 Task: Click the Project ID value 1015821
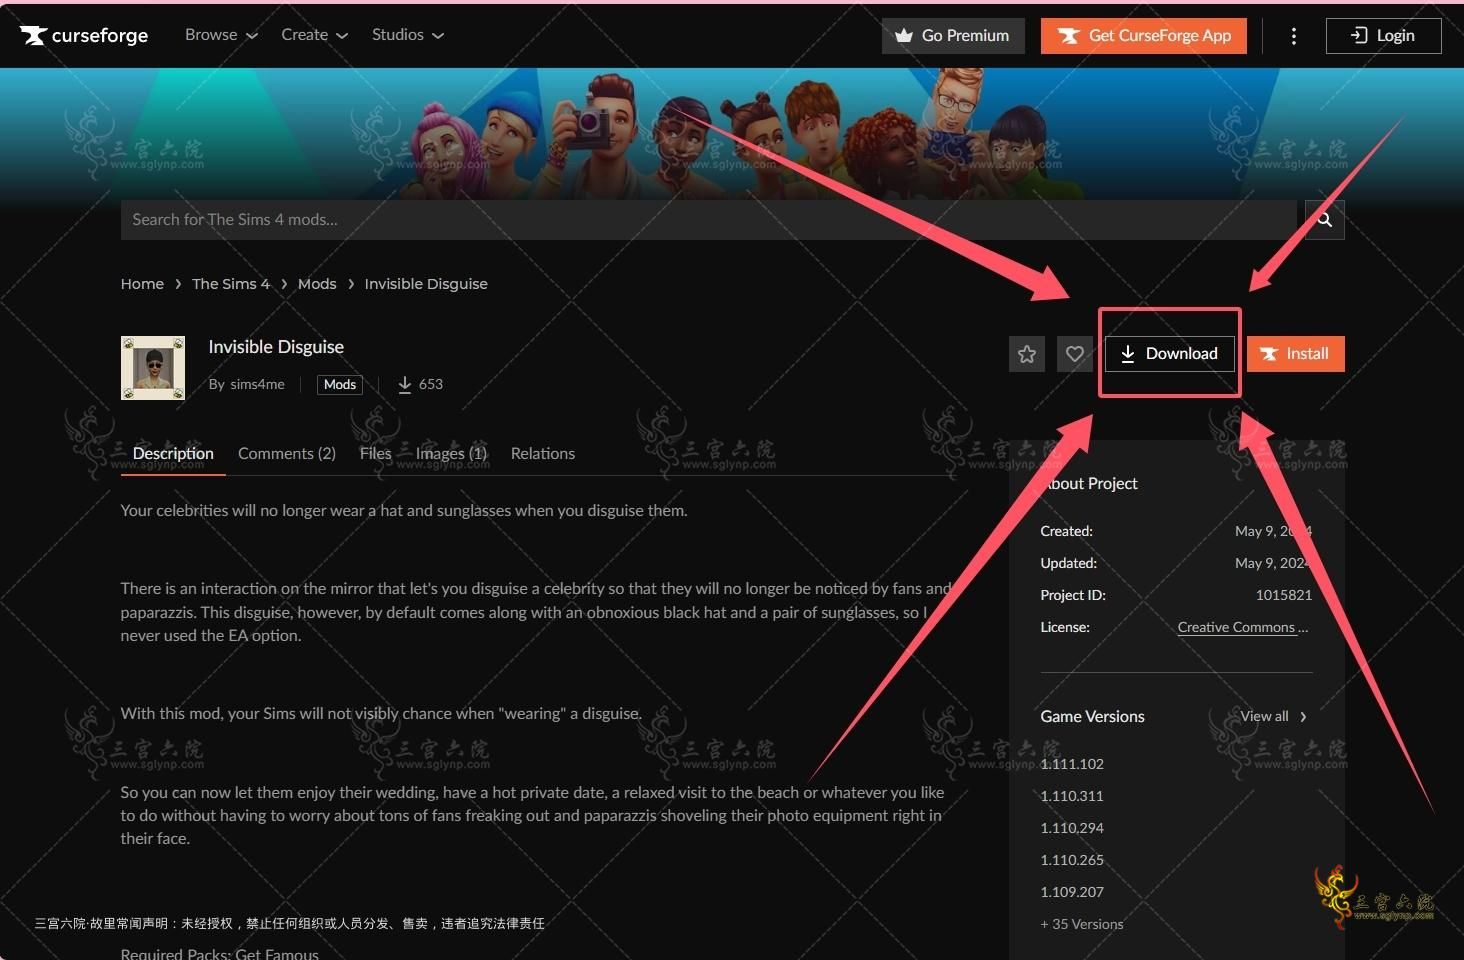(x=1284, y=595)
